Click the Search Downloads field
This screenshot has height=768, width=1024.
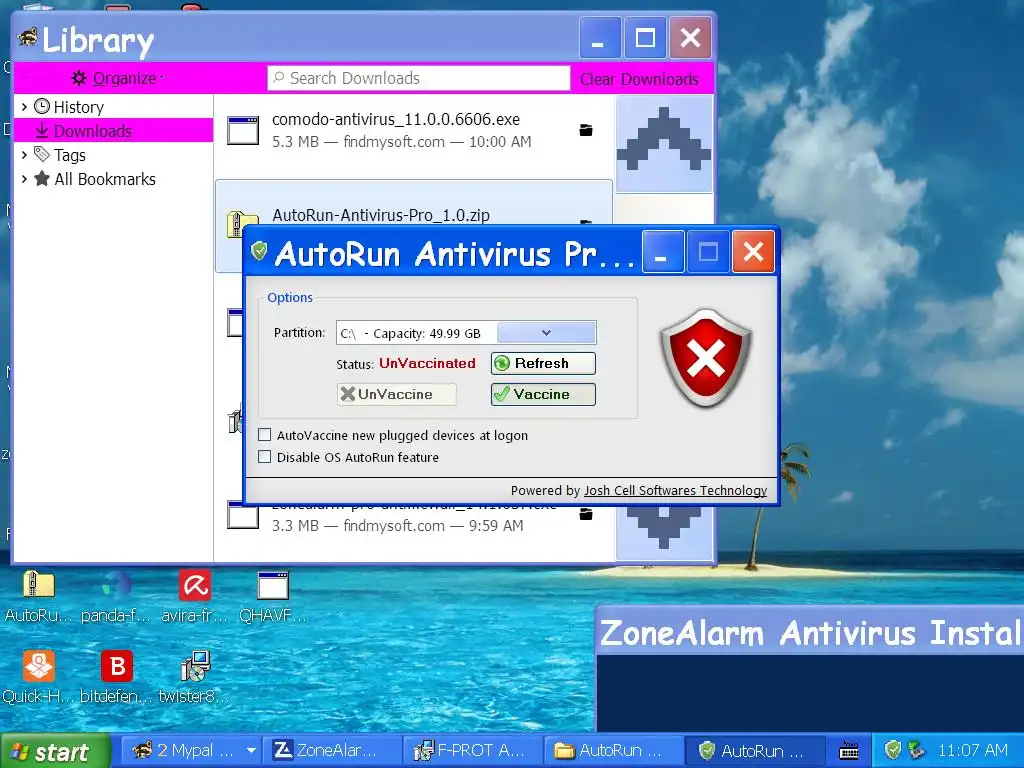click(419, 78)
